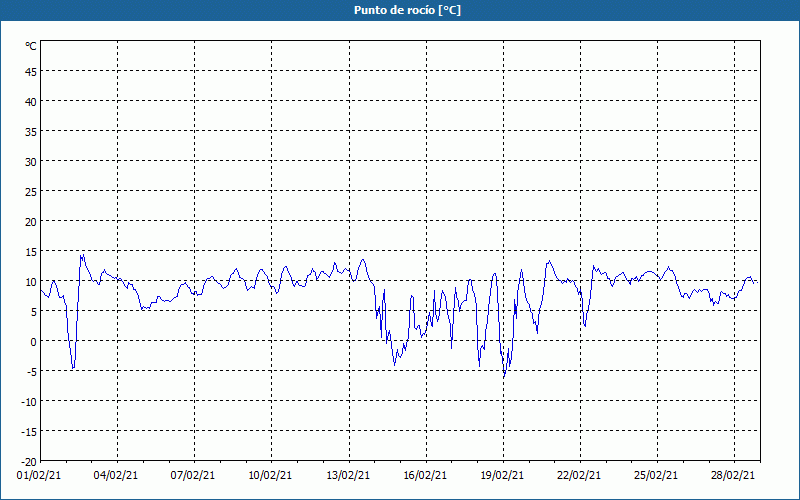This screenshot has width=800, height=500.
Task: Click the 16/02/21 date label
Action: [x=425, y=476]
